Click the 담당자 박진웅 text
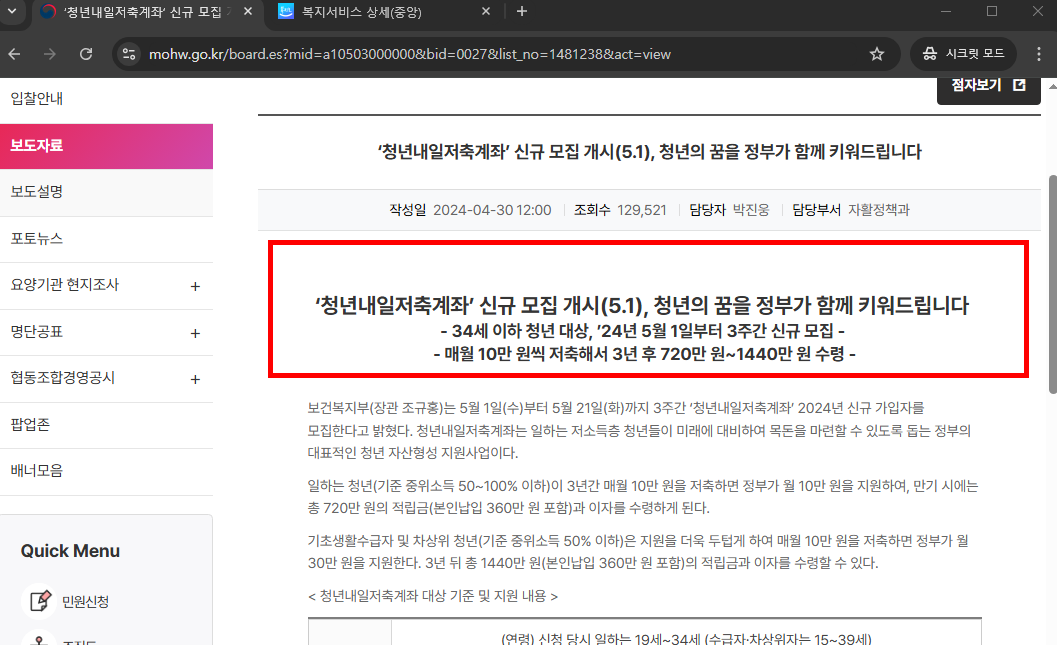Viewport: 1057px width, 645px height. pyautogui.click(x=729, y=210)
